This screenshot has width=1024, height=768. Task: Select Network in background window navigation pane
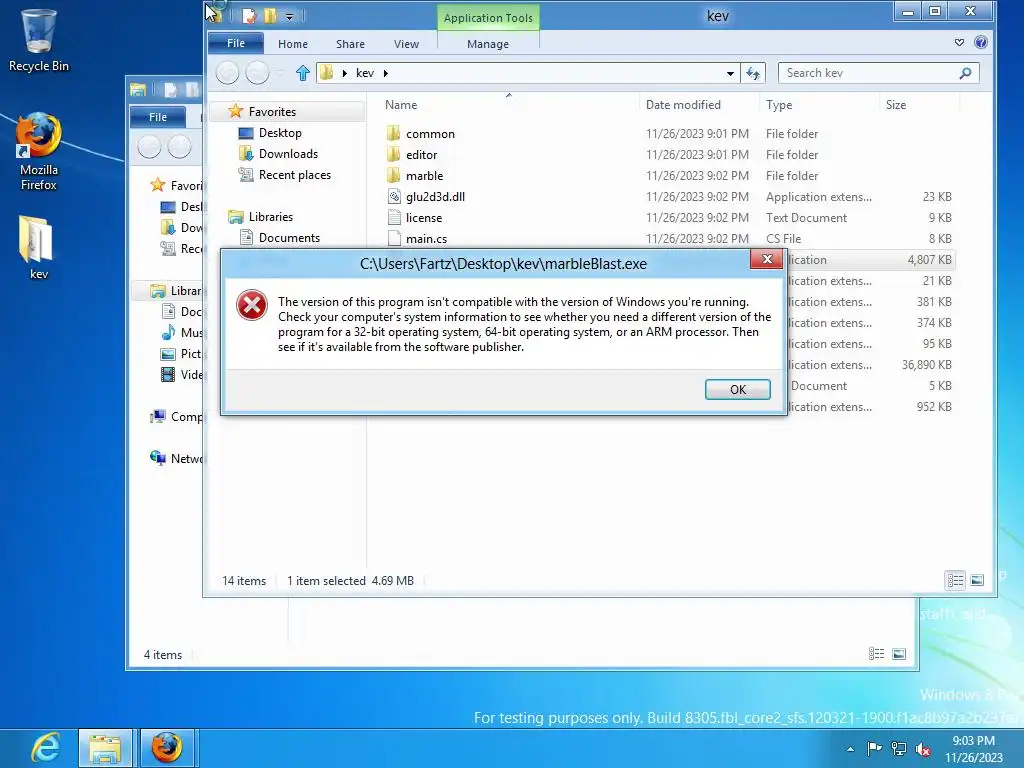(x=177, y=458)
